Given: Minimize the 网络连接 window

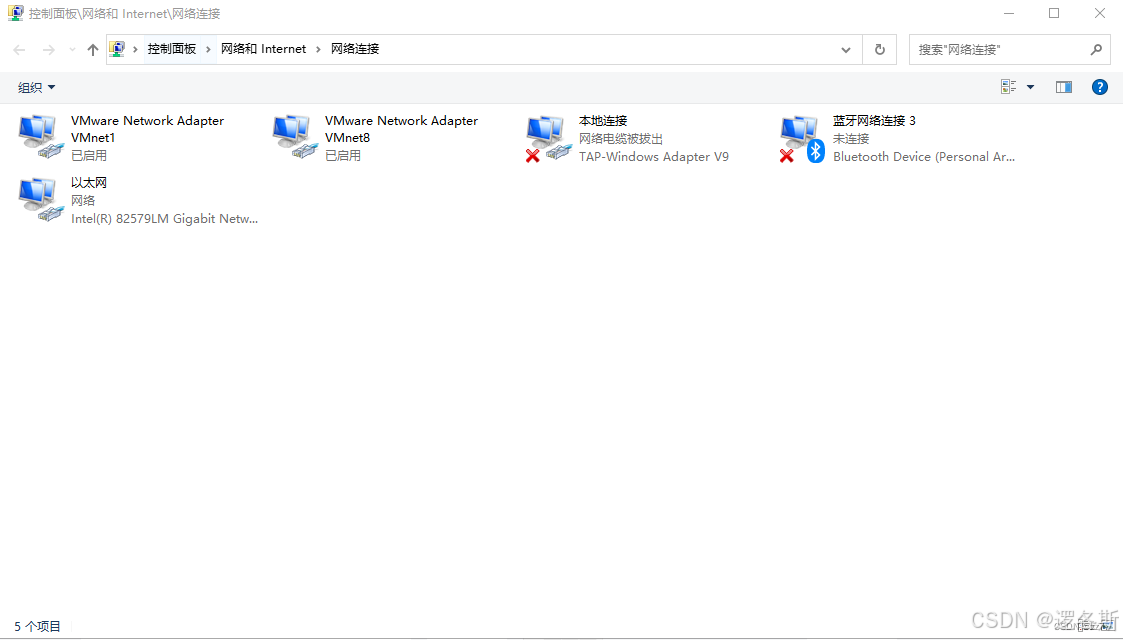Looking at the screenshot, I should click(1009, 13).
